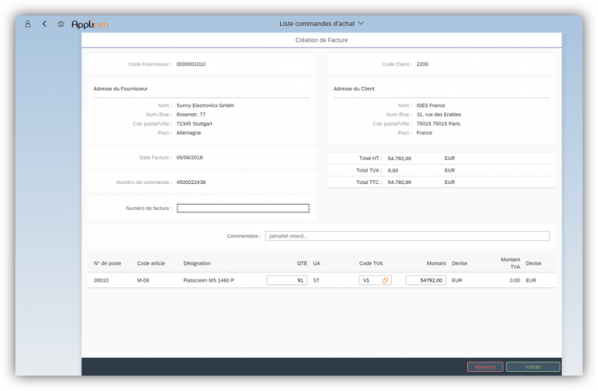
Task: Click the N° de poste column header
Action: coord(108,263)
